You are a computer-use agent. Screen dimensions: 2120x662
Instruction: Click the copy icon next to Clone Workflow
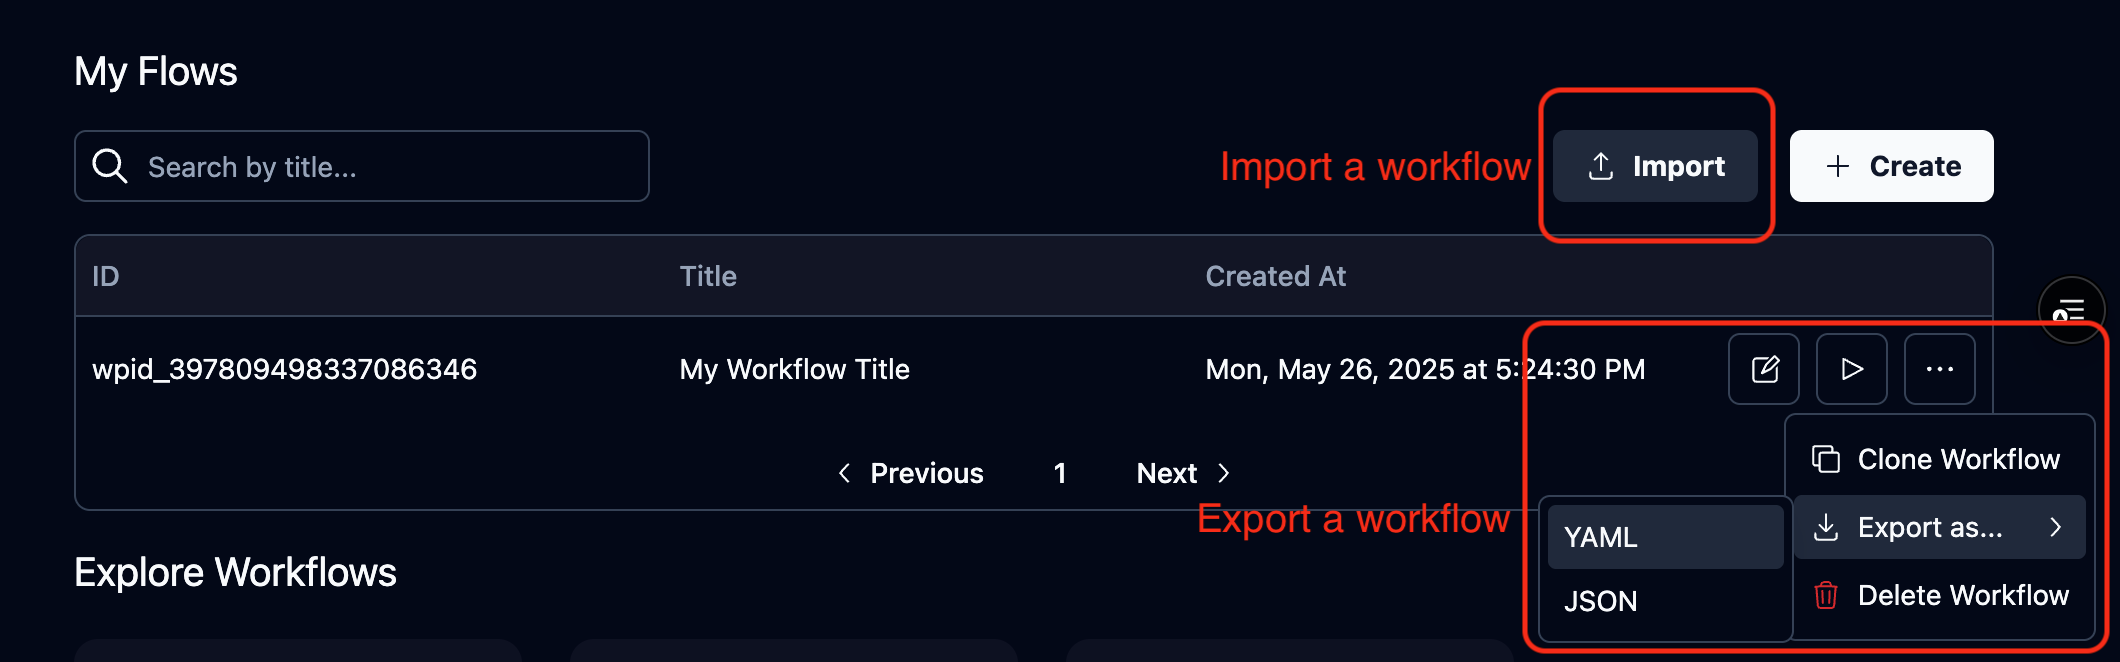coord(1825,459)
